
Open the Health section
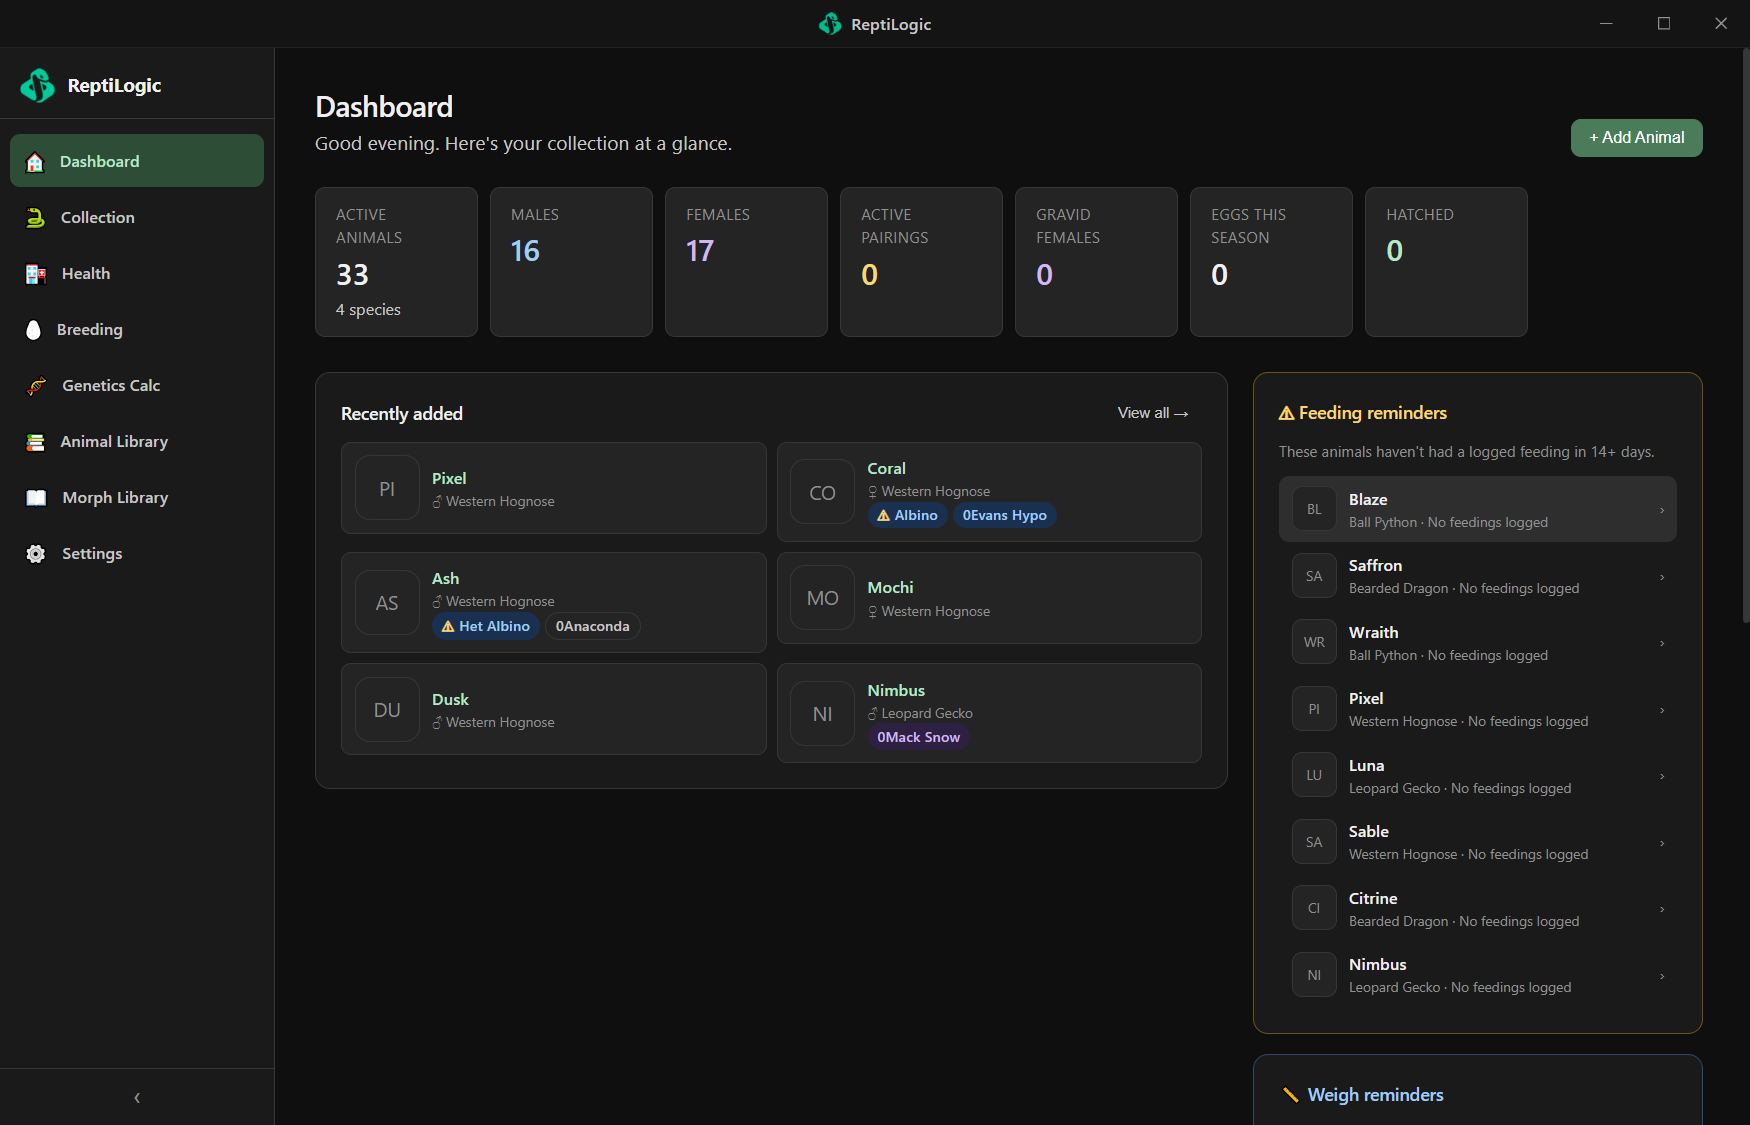click(137, 273)
